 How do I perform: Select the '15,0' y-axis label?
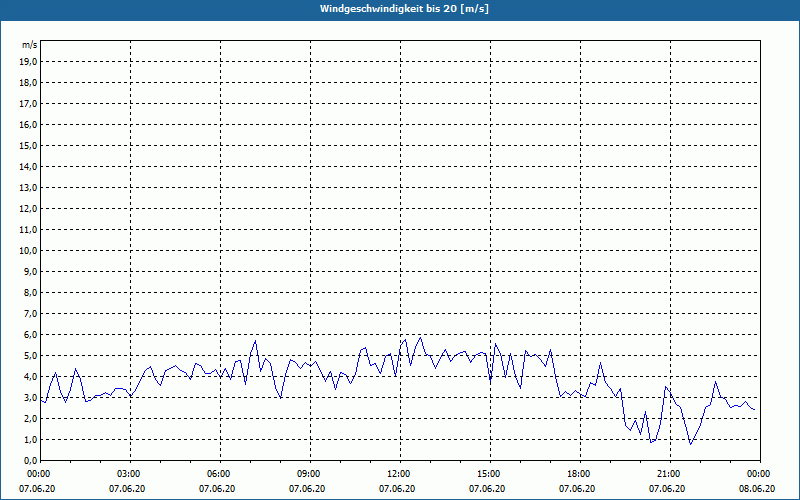28,145
